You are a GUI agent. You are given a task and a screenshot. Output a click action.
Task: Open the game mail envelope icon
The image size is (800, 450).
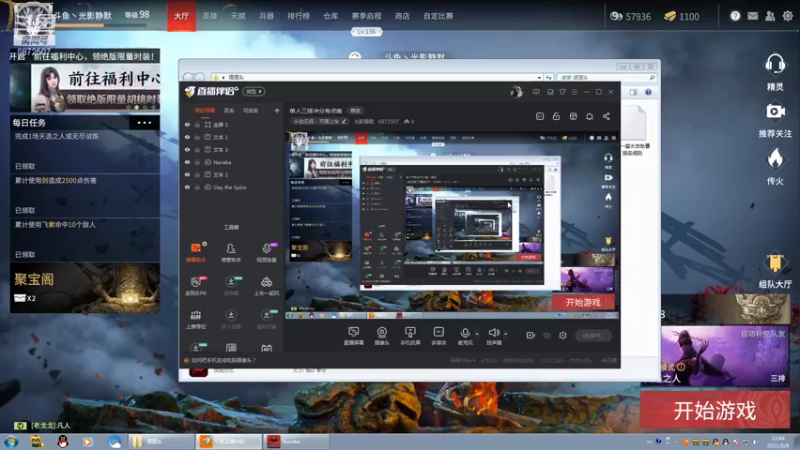753,16
